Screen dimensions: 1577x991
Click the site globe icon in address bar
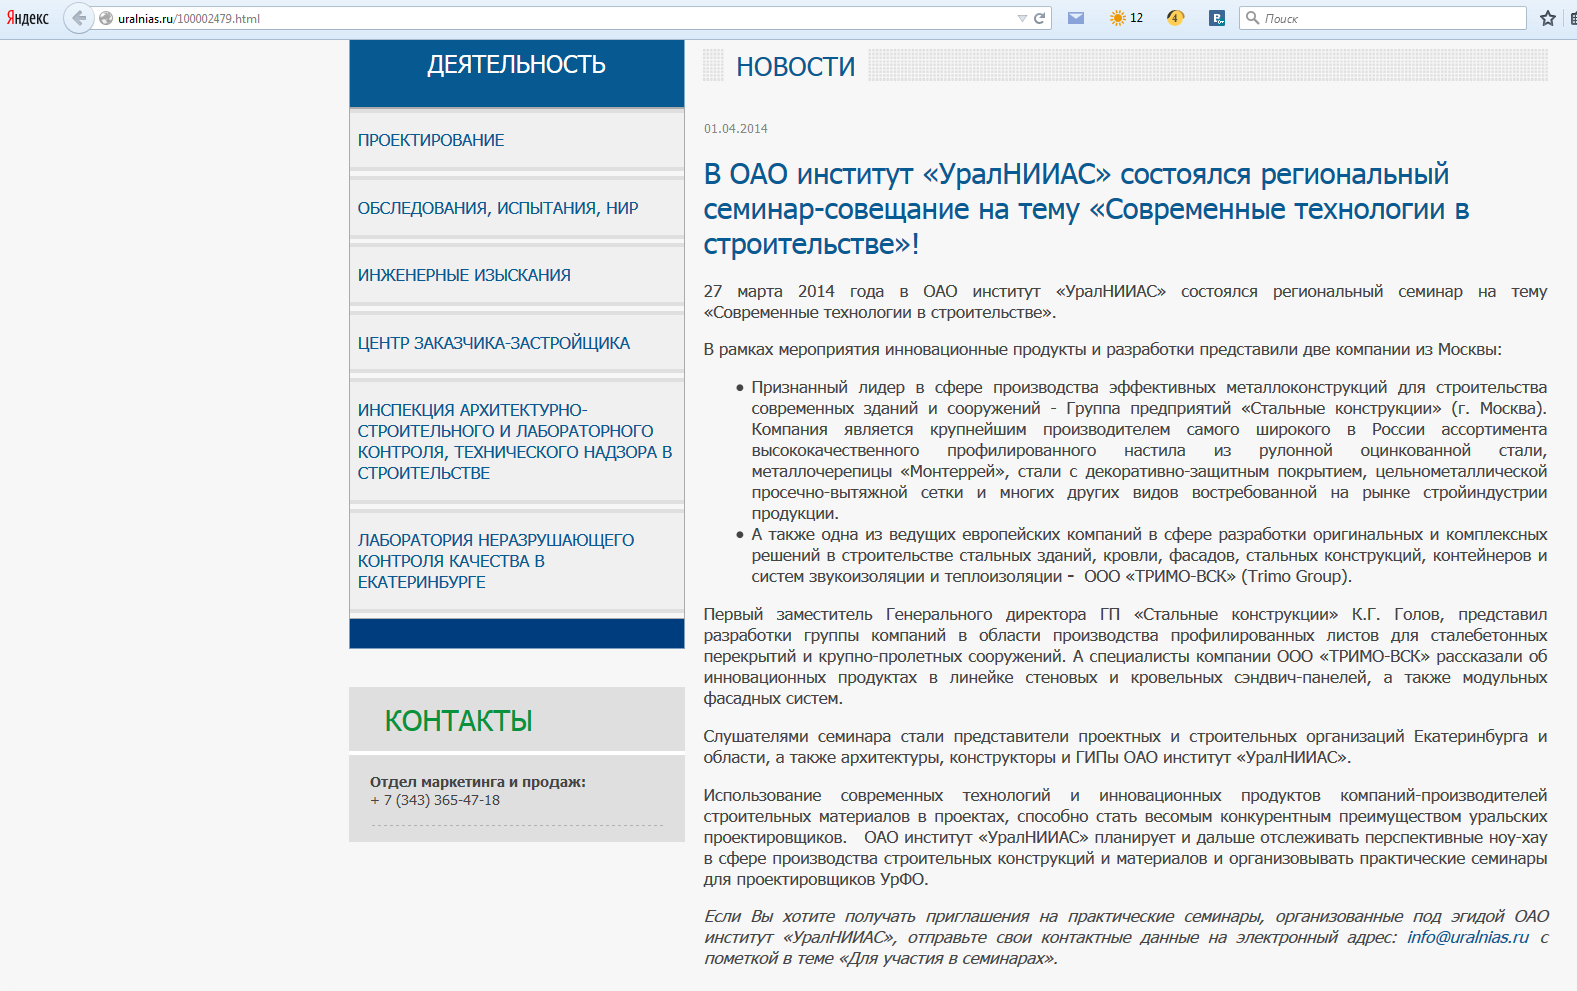pos(106,18)
